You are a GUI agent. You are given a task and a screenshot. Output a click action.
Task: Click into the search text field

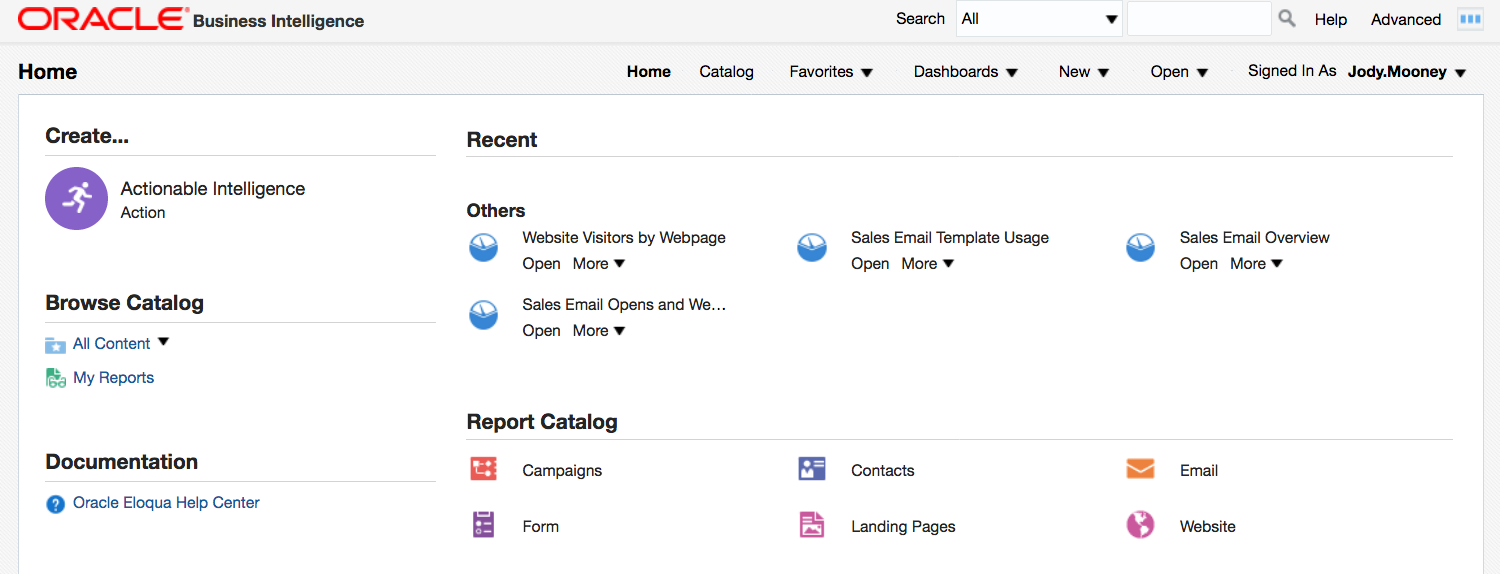click(x=1198, y=19)
